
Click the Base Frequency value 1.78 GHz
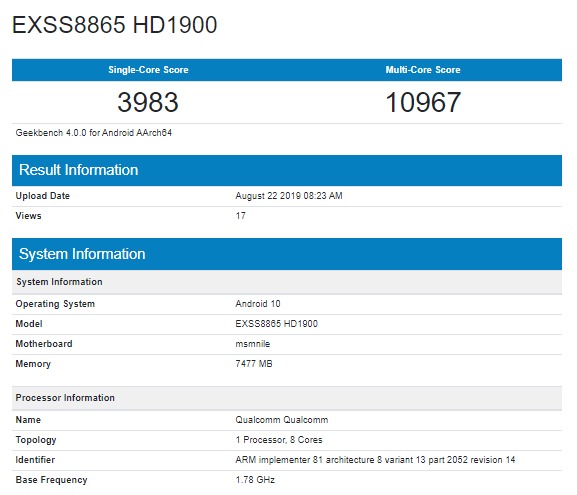tap(255, 480)
